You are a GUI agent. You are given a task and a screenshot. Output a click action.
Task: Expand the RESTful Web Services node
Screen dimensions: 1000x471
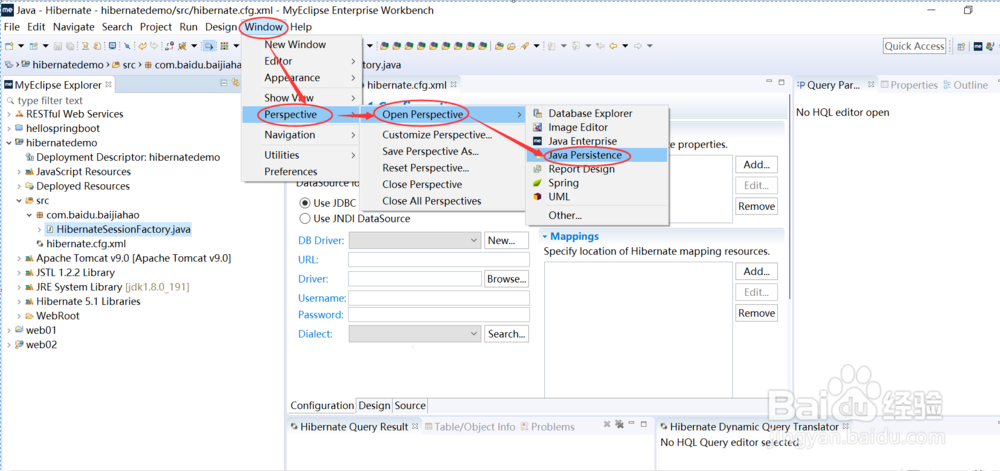[x=9, y=114]
